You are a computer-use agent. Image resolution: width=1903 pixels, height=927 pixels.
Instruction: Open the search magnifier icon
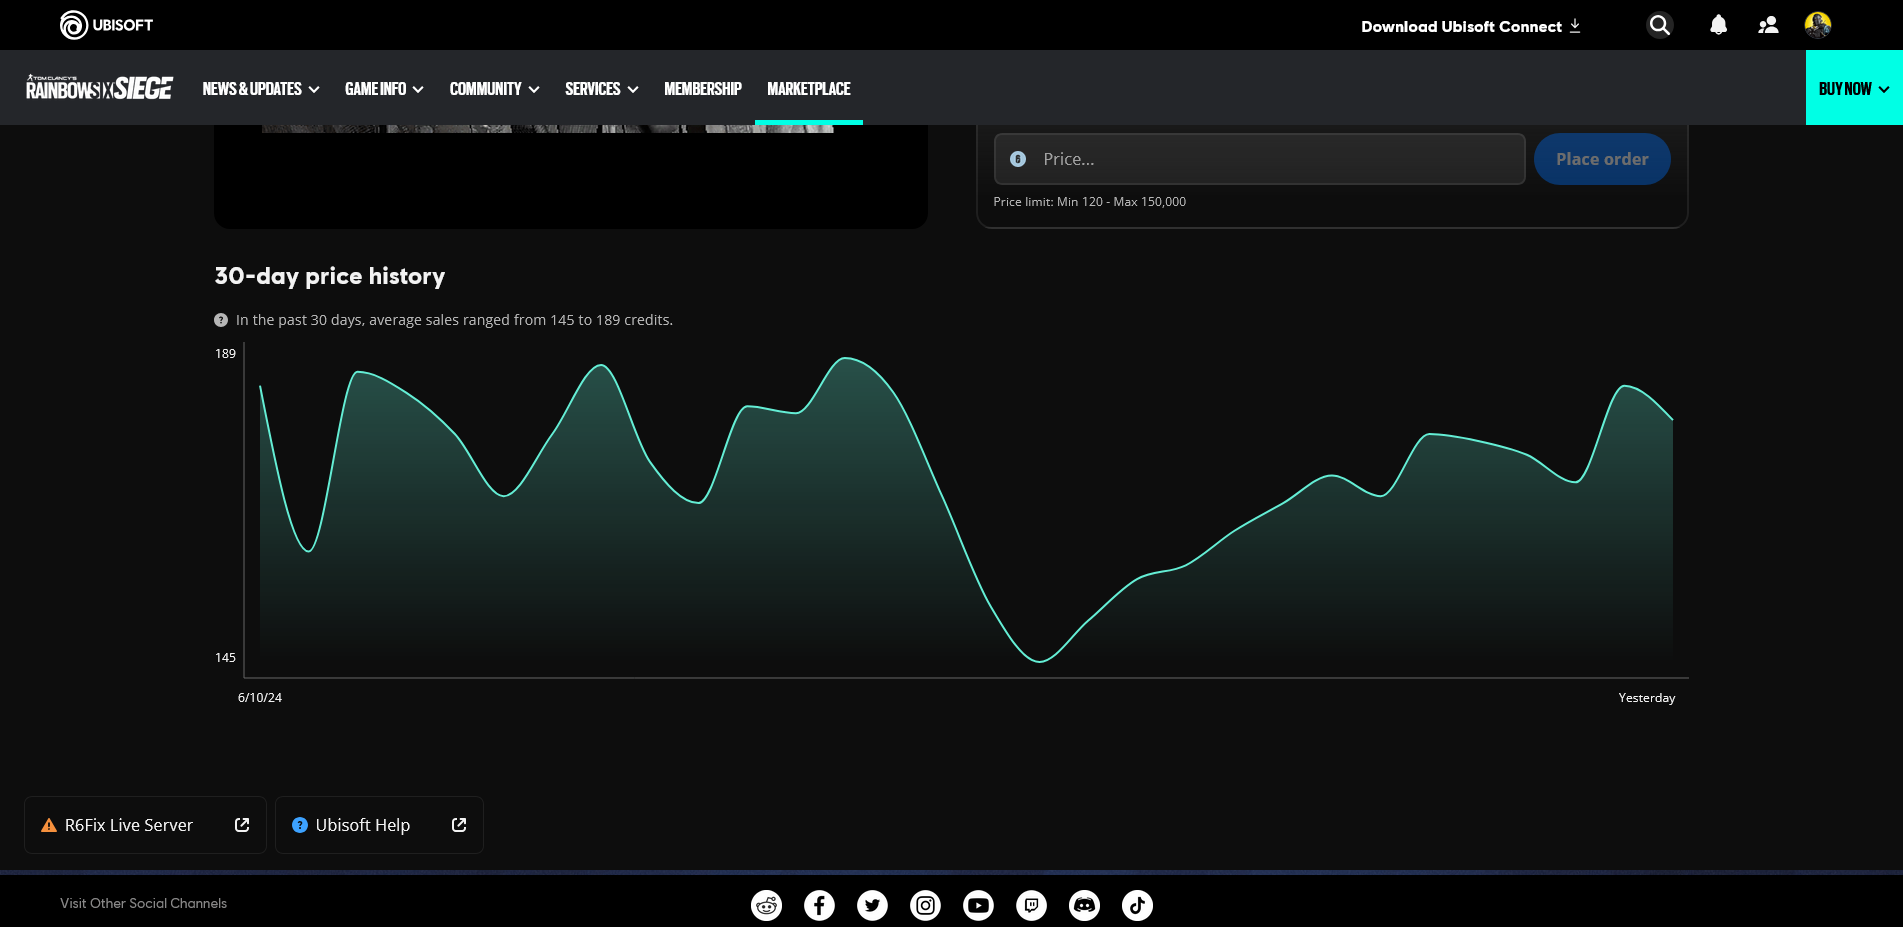(1660, 25)
